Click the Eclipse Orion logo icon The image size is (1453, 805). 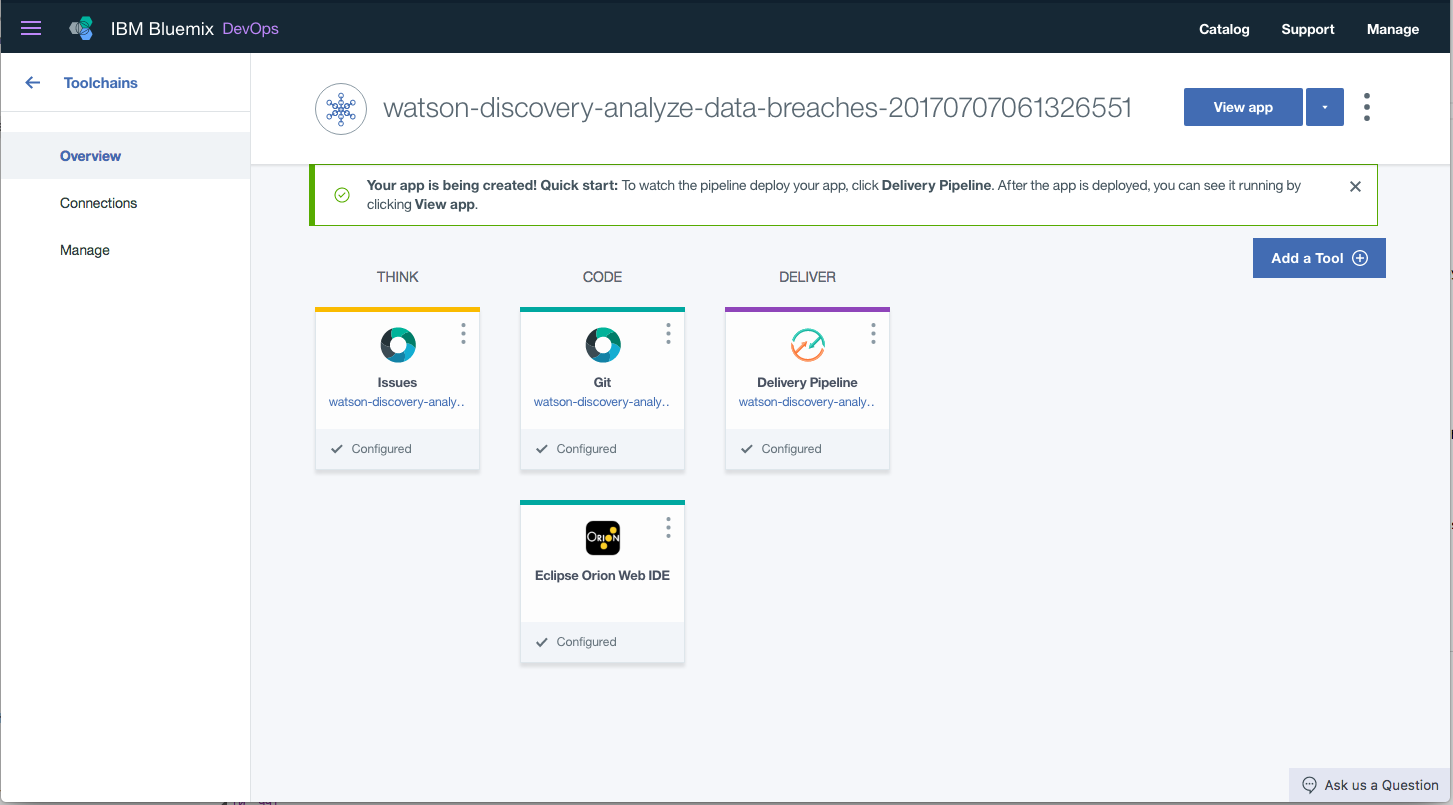[603, 538]
